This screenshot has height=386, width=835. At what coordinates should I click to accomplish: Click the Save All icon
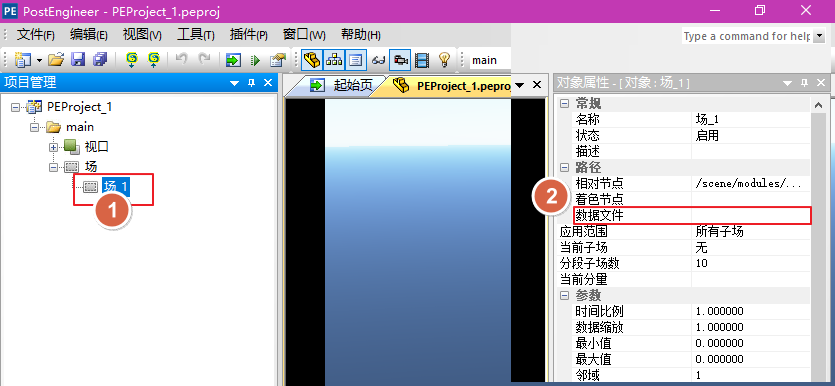pyautogui.click(x=100, y=60)
